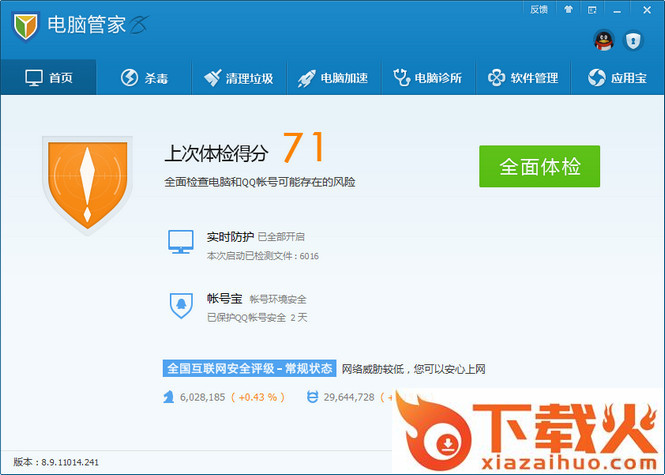Click 网络威胁较低，您可以安心上网 text
This screenshot has width=665, height=475.
414,369
